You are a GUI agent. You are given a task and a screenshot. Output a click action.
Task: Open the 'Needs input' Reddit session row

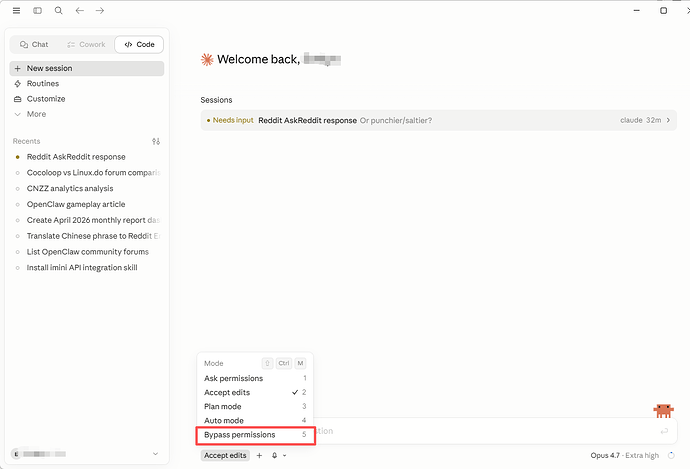(x=438, y=120)
